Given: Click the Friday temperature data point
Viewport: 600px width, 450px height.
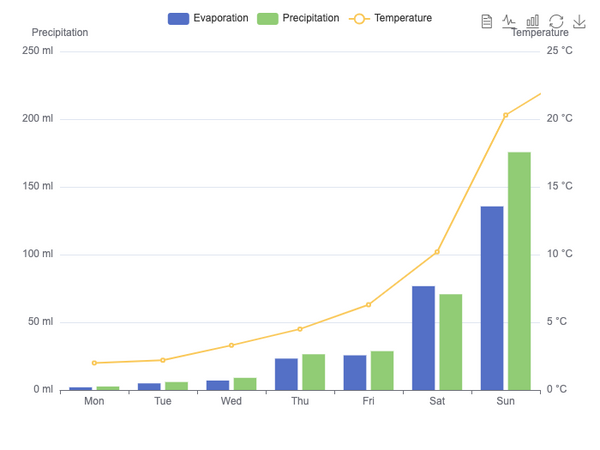Looking at the screenshot, I should tap(368, 305).
